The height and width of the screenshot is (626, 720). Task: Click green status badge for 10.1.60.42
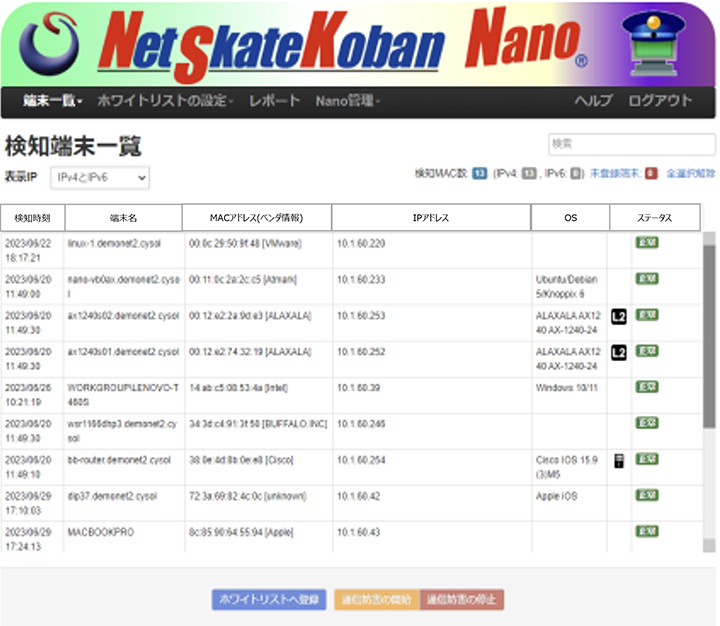[647, 495]
